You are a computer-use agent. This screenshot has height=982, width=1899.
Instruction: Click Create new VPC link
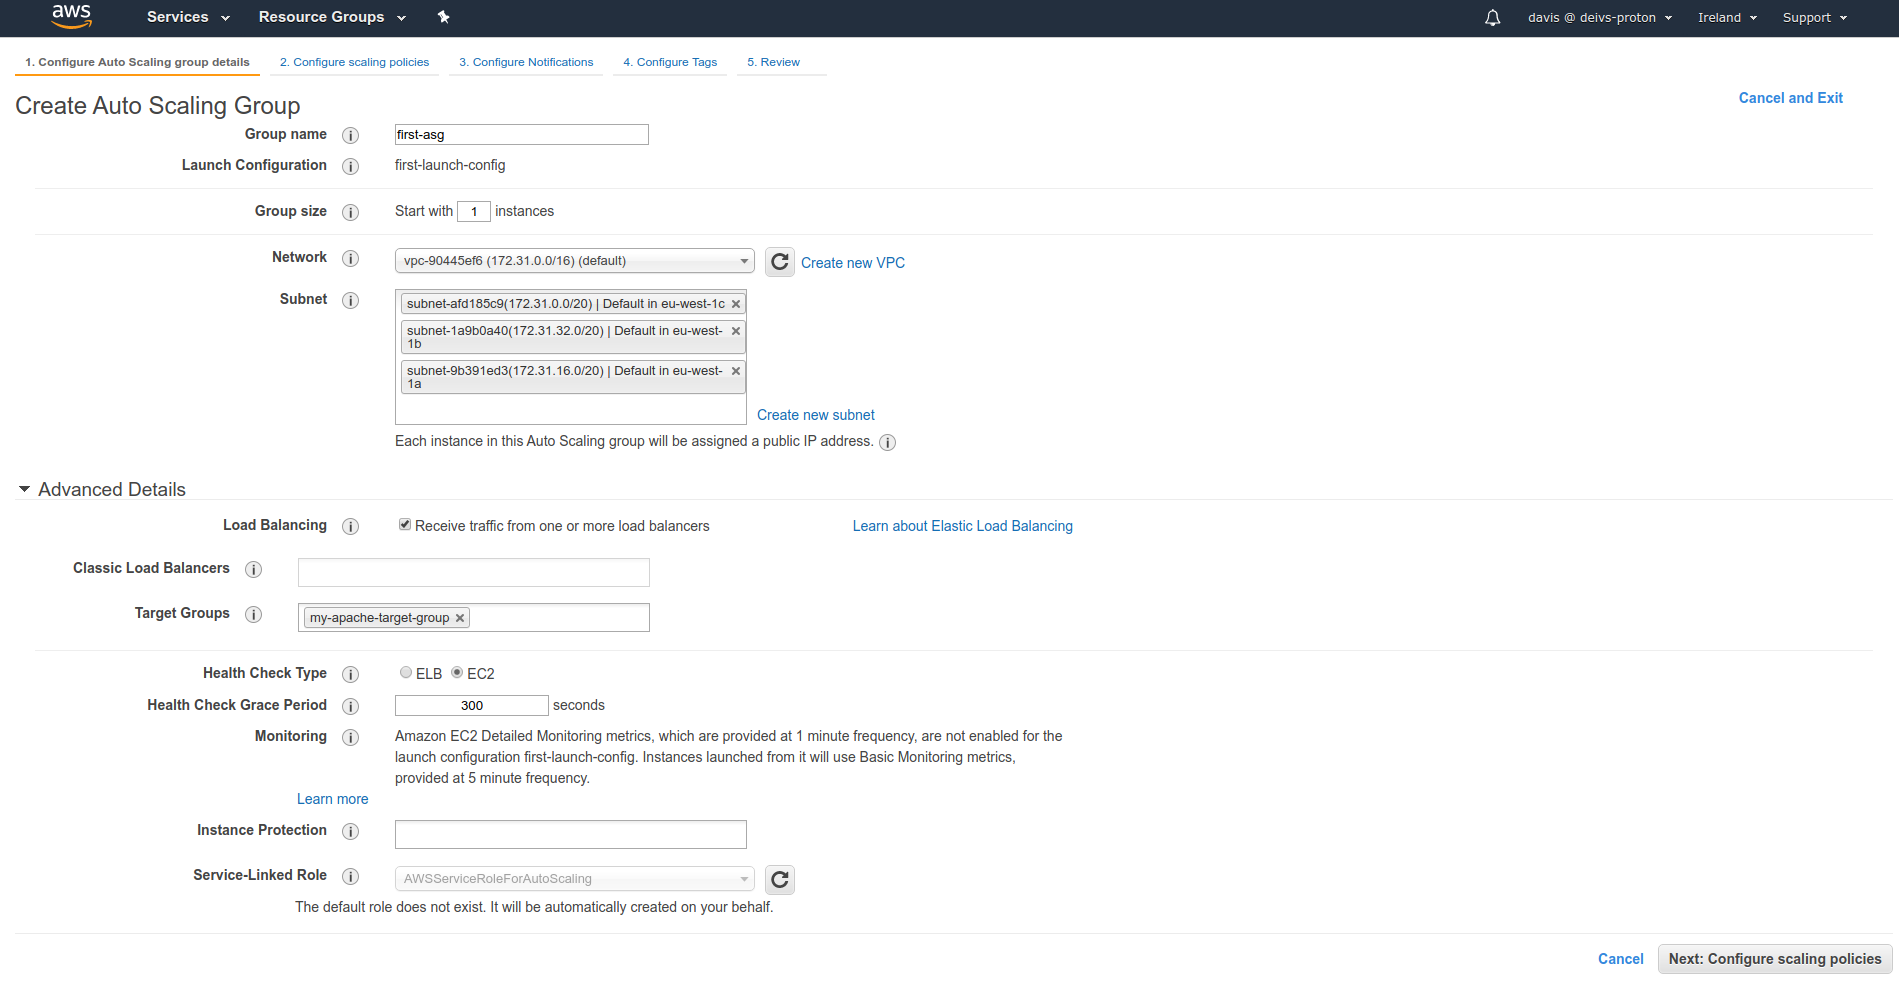pos(853,263)
